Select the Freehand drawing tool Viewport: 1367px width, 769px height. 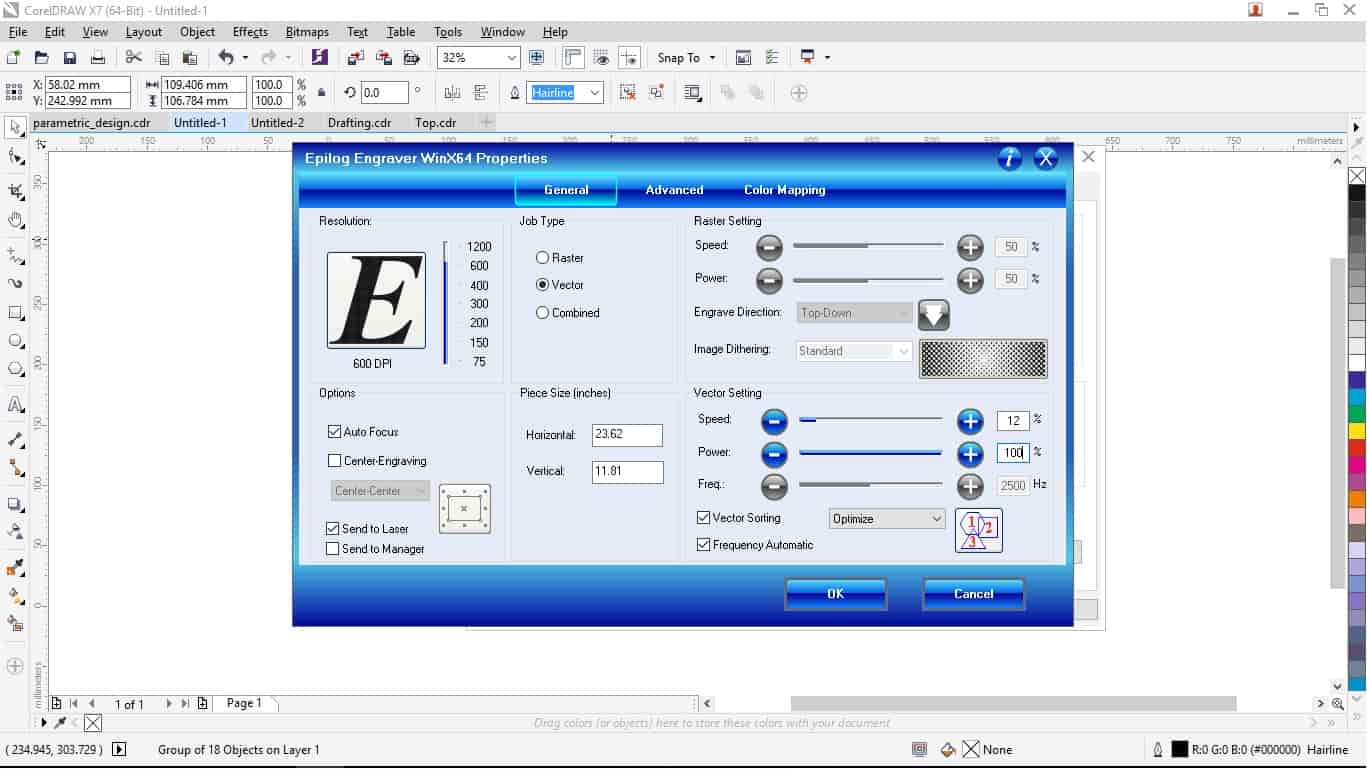point(15,256)
